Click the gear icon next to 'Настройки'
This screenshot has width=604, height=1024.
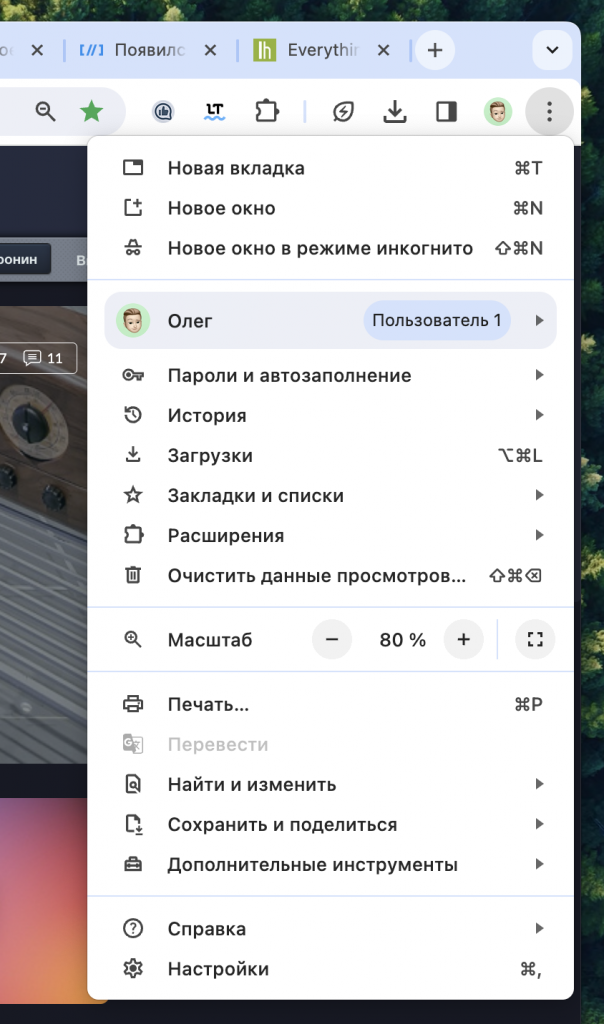(x=133, y=968)
